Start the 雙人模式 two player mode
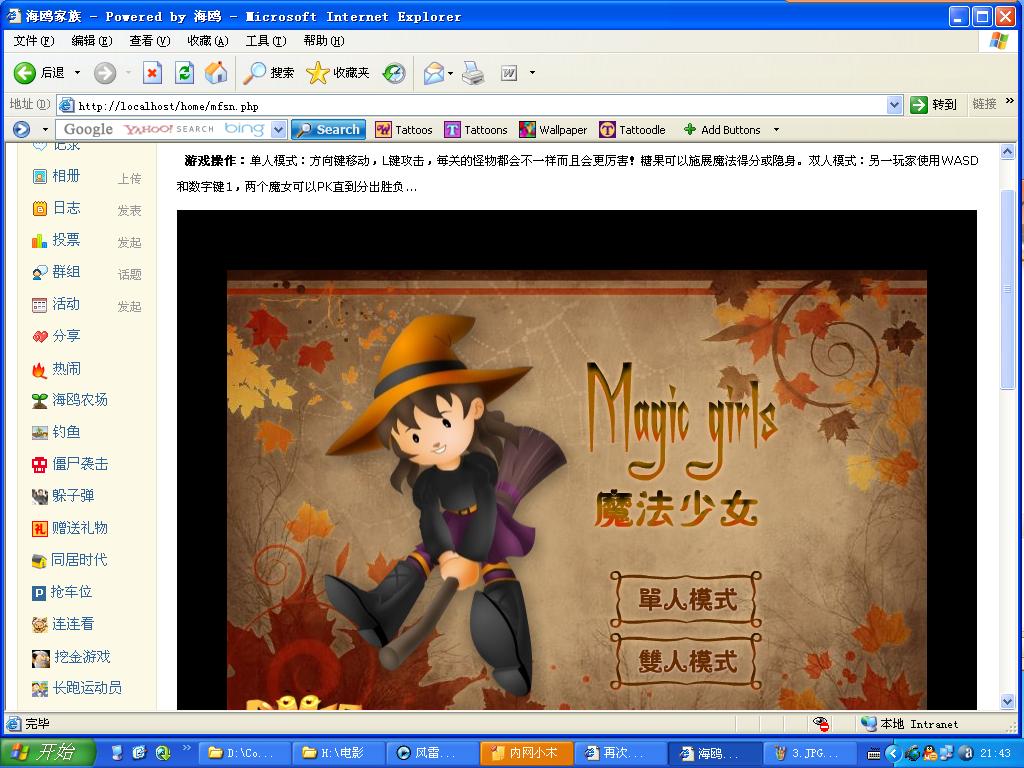Image resolution: width=1024 pixels, height=768 pixels. (x=687, y=661)
